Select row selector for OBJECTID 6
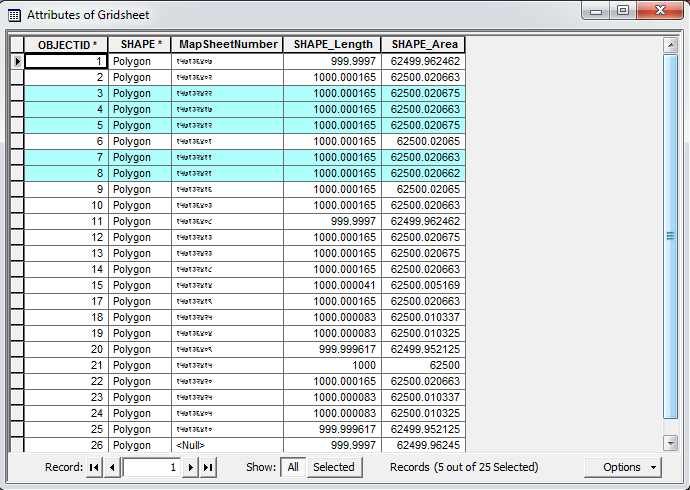This screenshot has width=690, height=490. point(17,141)
